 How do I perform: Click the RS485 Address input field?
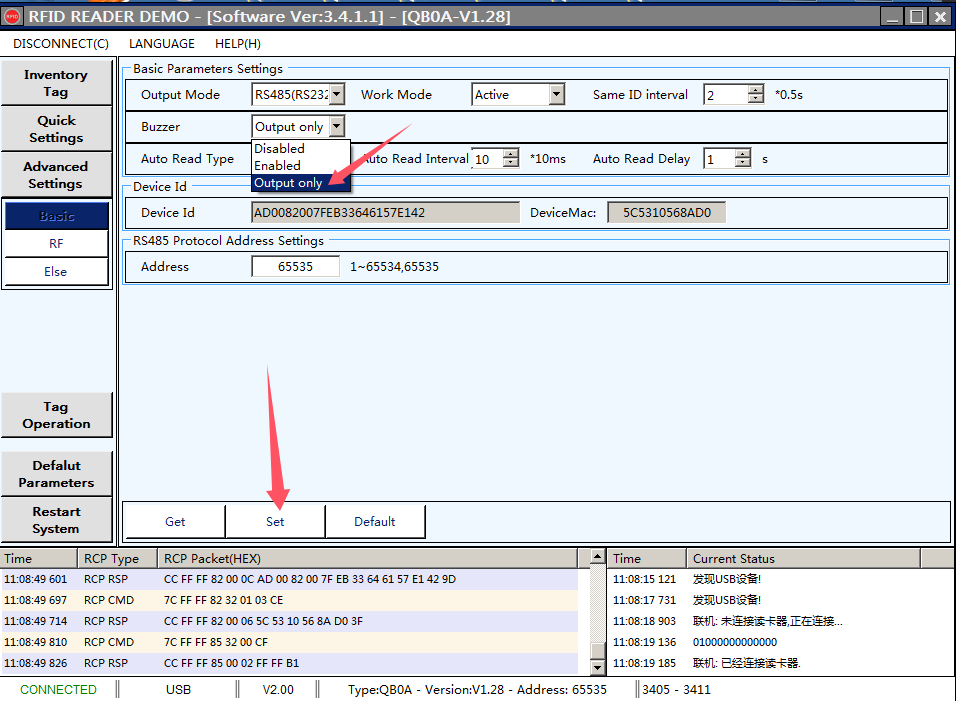[295, 267]
